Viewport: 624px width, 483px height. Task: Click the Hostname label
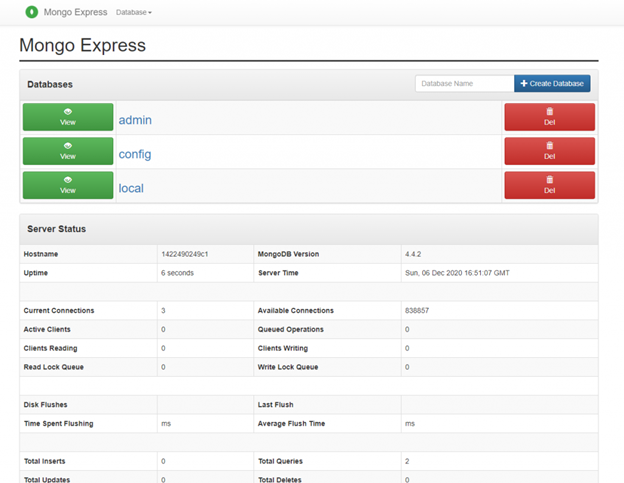coord(41,254)
